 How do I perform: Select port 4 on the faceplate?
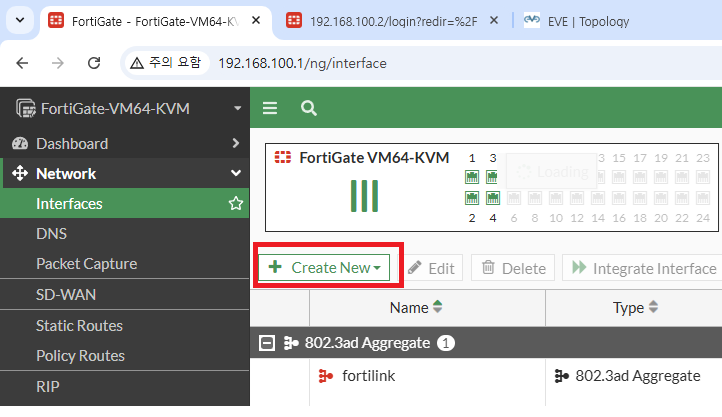[493, 198]
